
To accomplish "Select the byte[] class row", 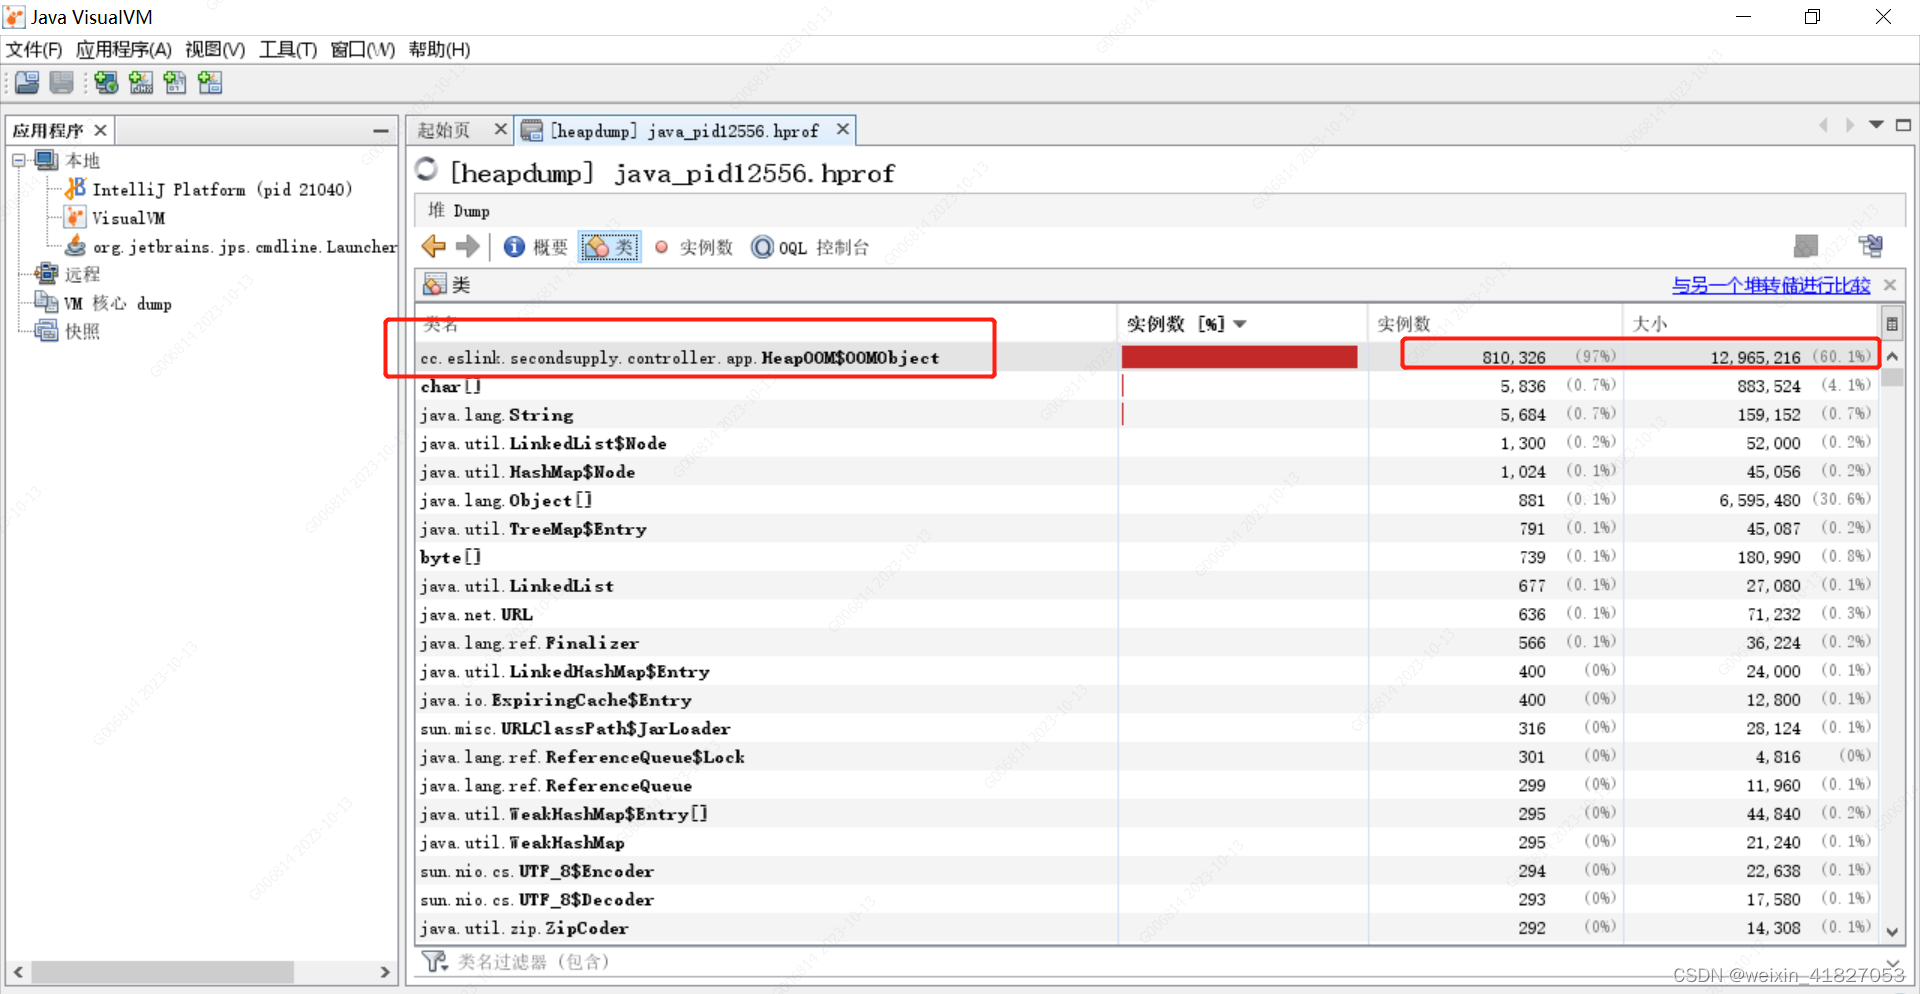I will click(1148, 557).
